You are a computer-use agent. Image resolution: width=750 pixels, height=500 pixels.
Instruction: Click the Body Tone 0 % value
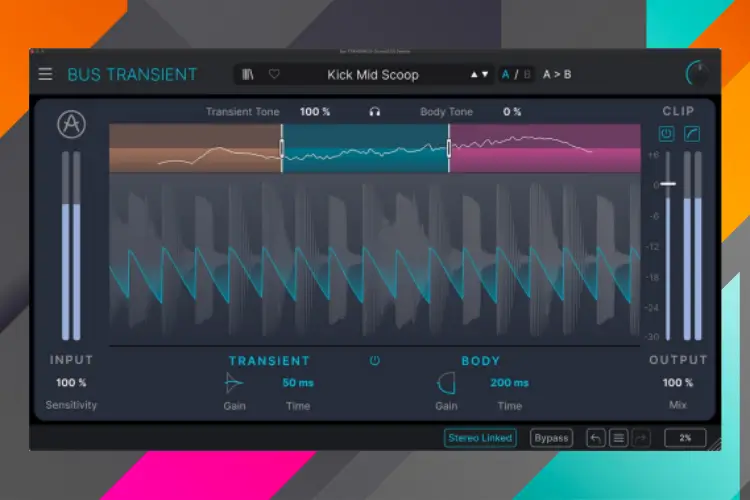[512, 111]
